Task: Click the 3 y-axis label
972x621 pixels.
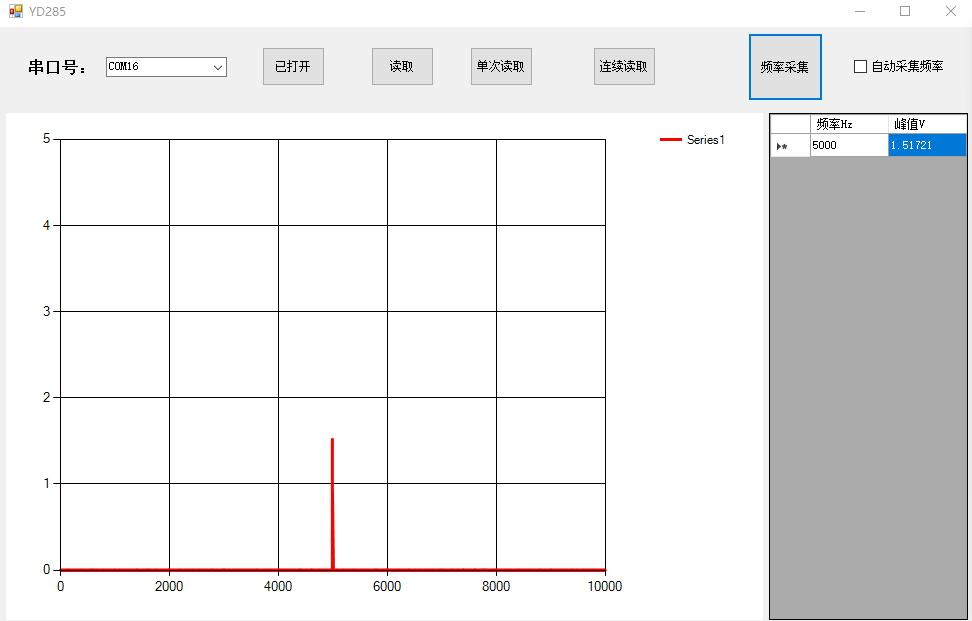Action: tap(46, 311)
